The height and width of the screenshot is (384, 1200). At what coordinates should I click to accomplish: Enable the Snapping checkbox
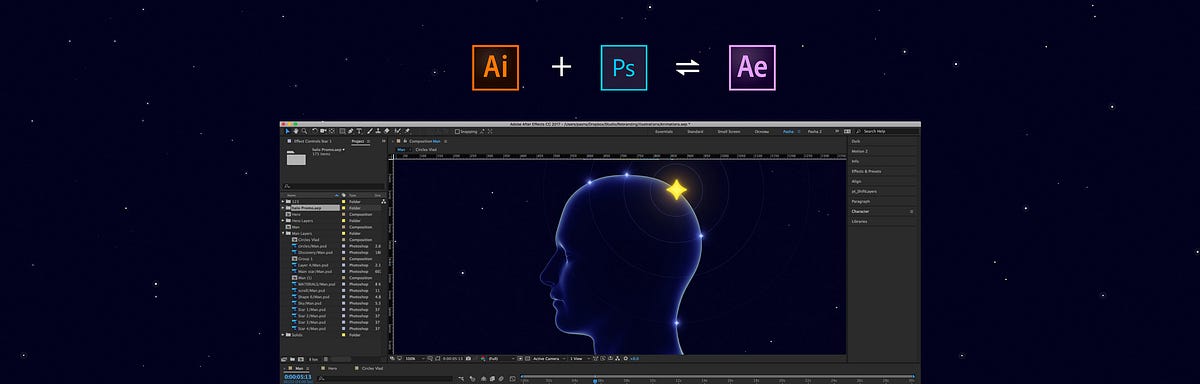[x=458, y=131]
